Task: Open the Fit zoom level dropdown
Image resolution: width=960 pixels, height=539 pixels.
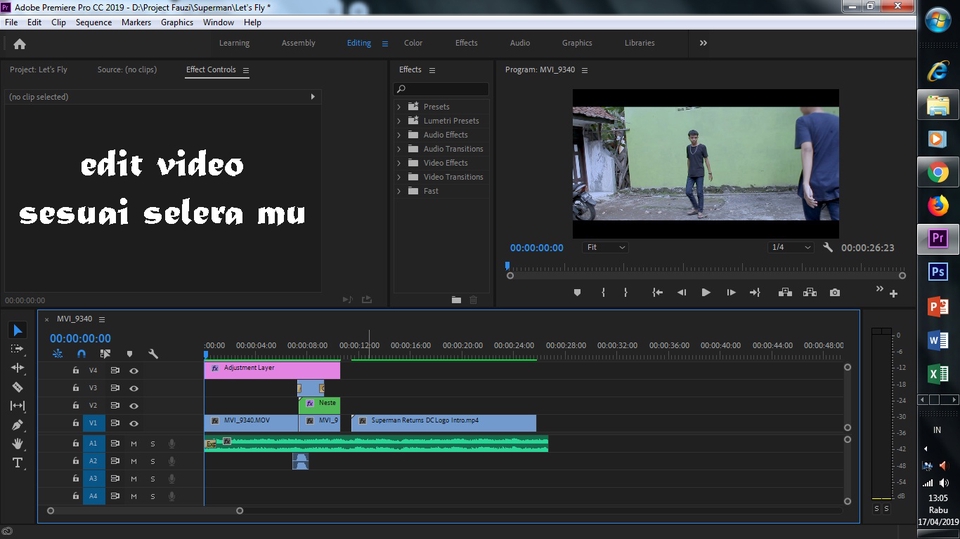Action: 606,247
